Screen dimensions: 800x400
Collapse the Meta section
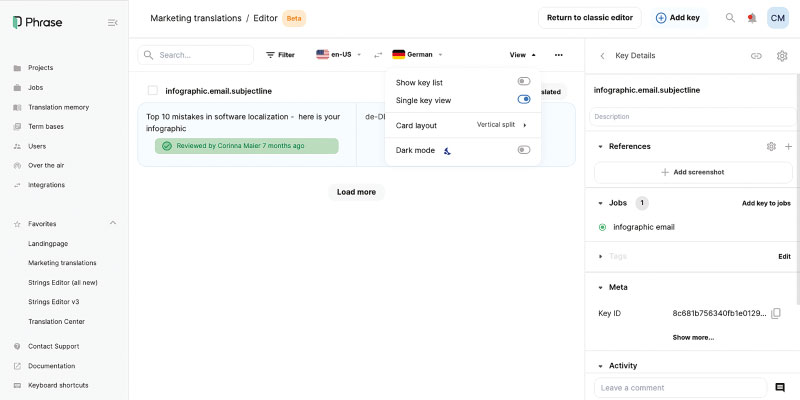point(601,287)
